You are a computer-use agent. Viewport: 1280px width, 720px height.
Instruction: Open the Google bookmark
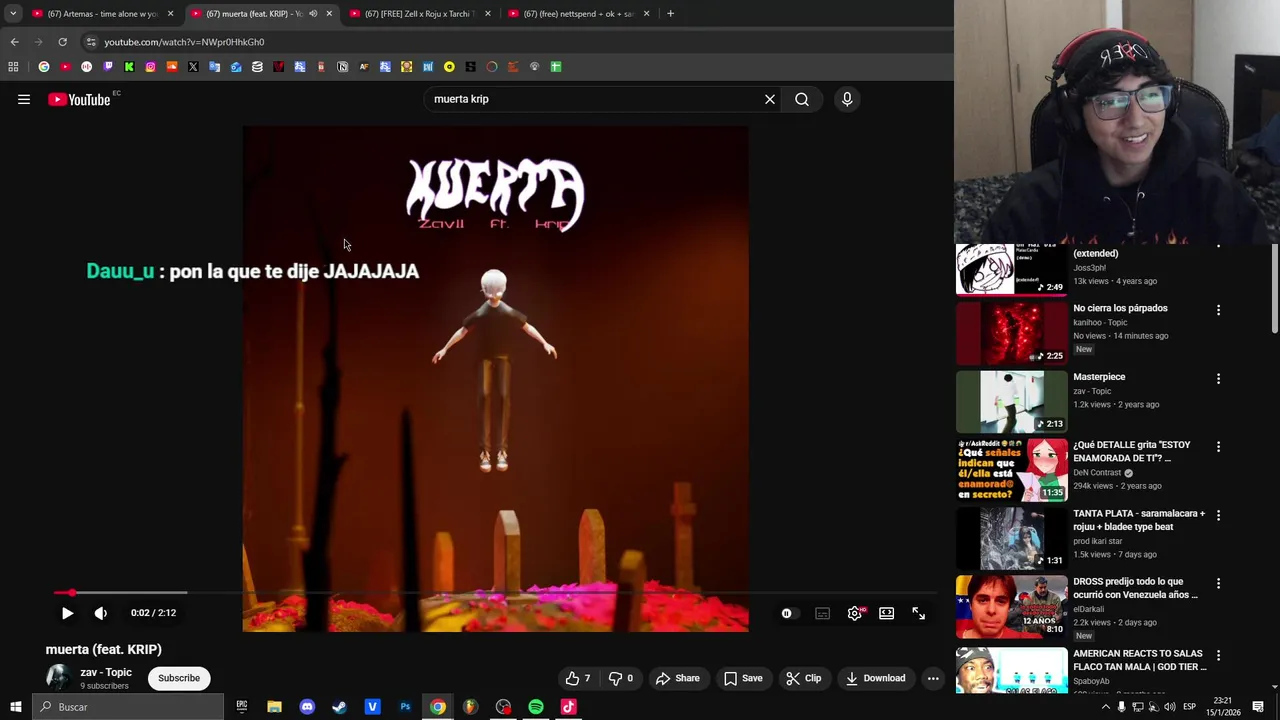[44, 67]
